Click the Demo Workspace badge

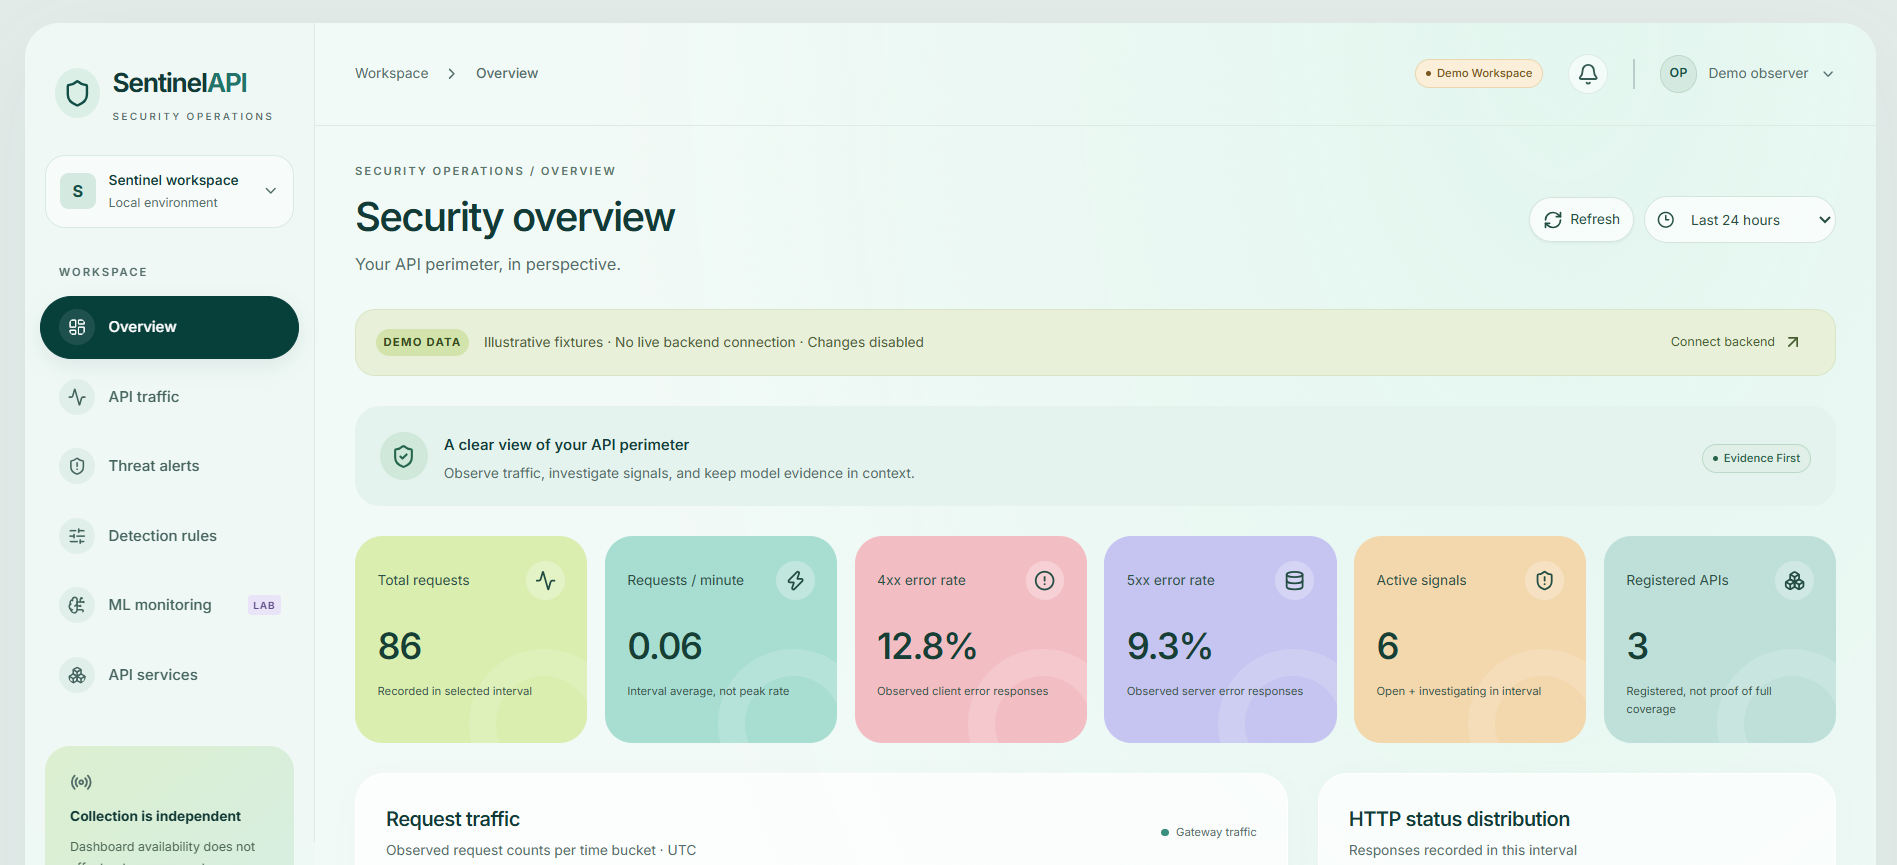pos(1479,74)
